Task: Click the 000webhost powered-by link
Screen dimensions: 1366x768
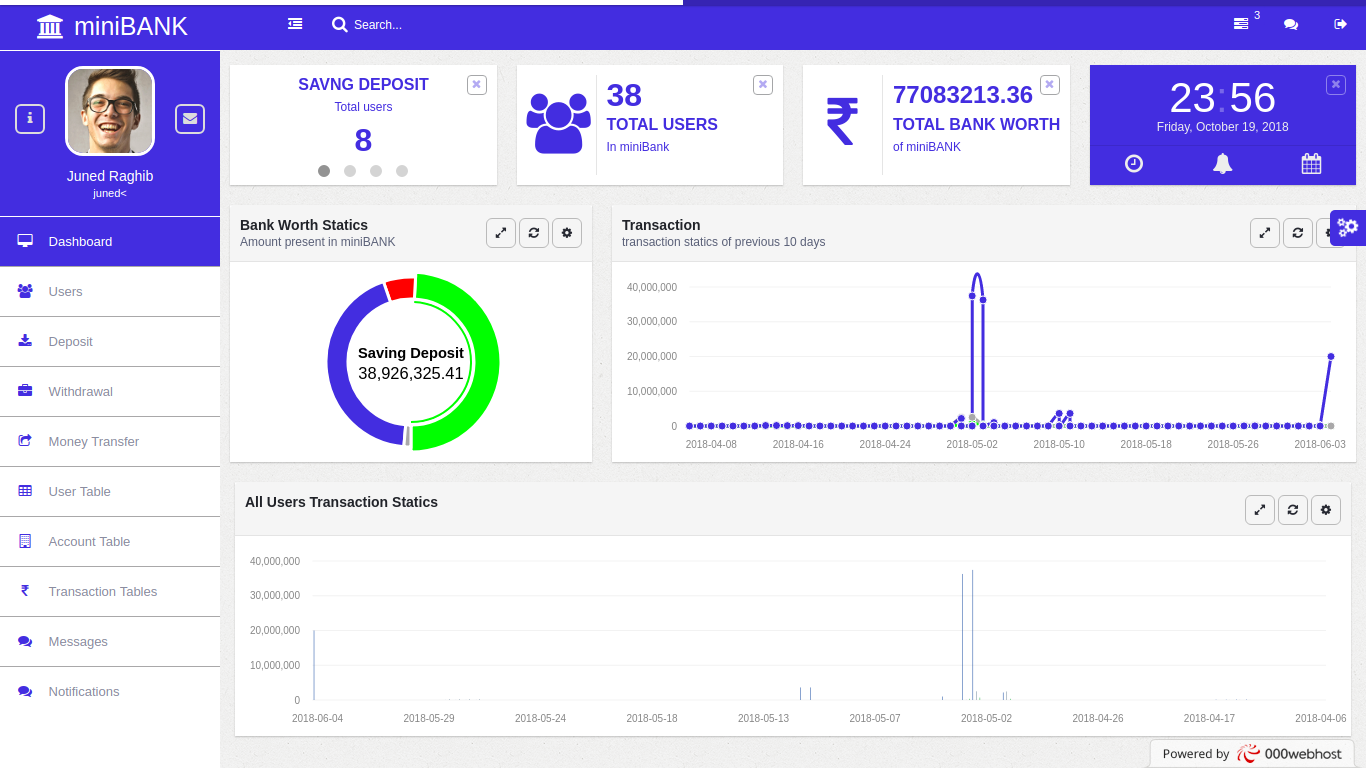Action: point(1252,754)
